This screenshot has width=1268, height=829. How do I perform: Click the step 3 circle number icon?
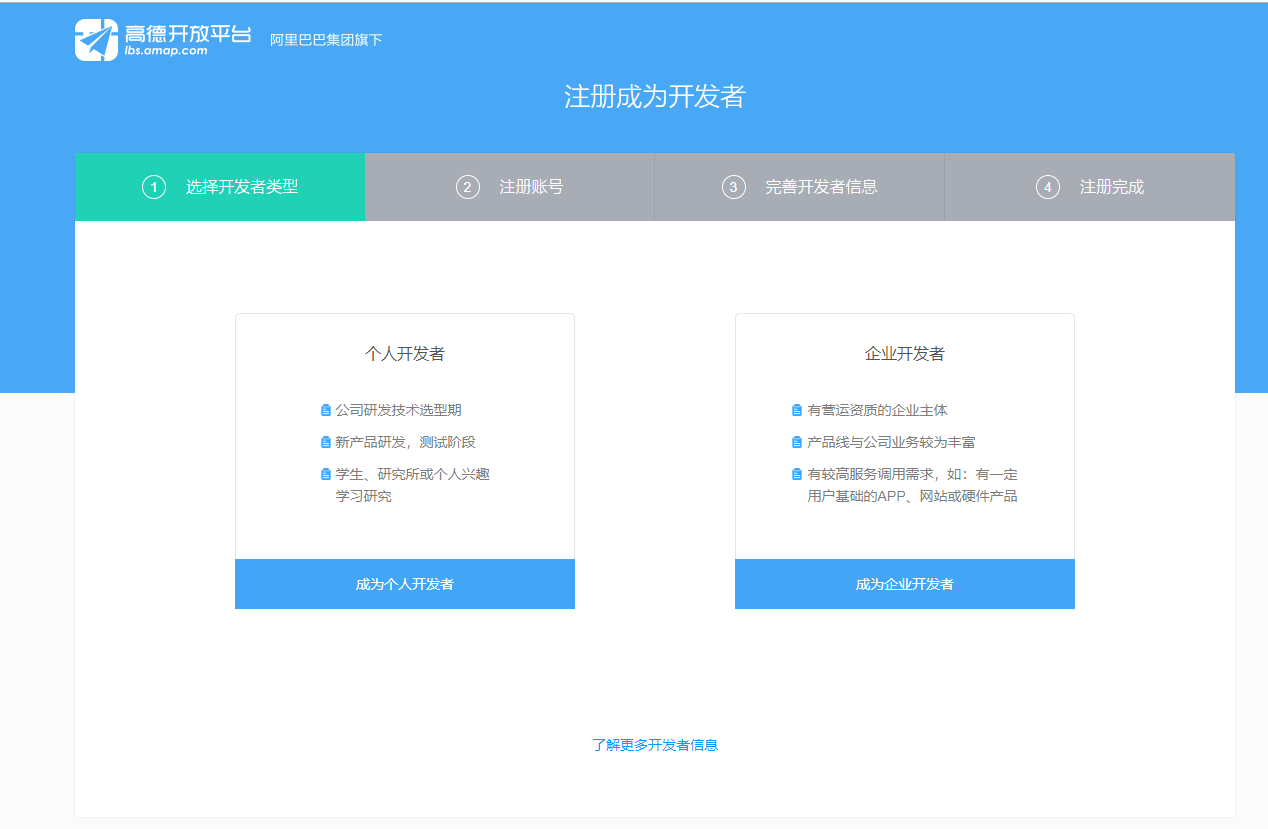click(734, 187)
